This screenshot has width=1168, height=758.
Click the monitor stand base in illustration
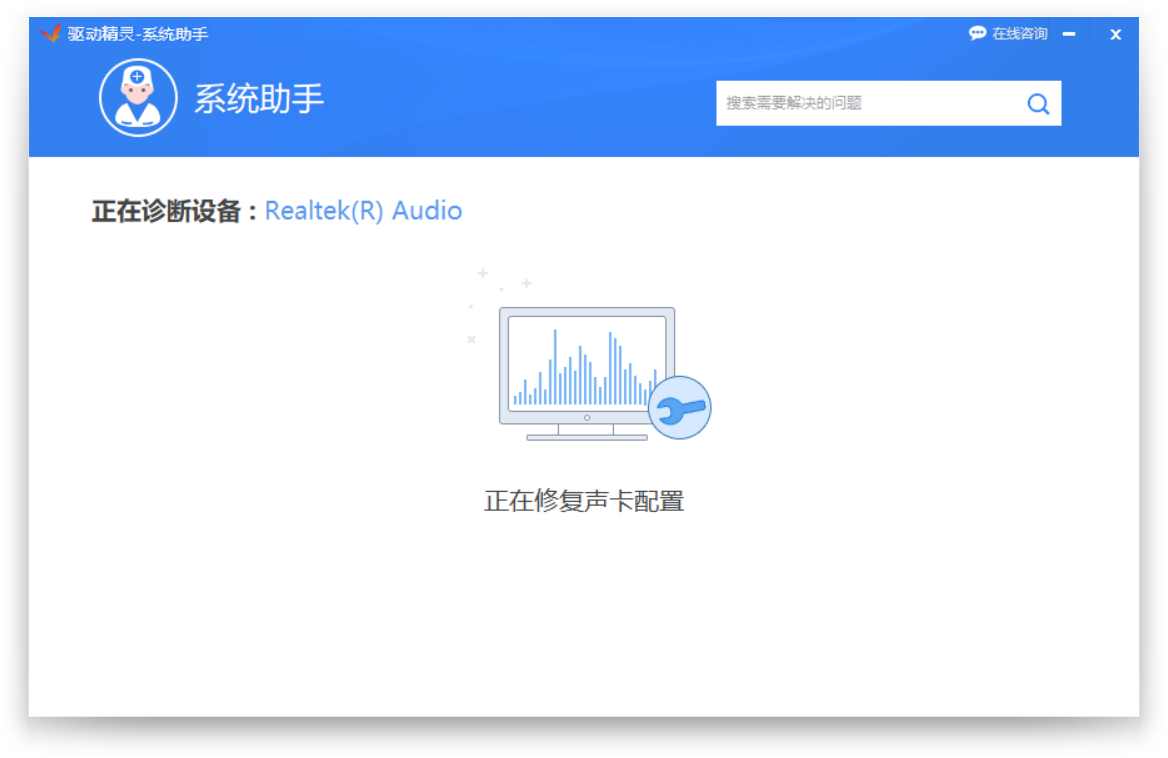(586, 436)
